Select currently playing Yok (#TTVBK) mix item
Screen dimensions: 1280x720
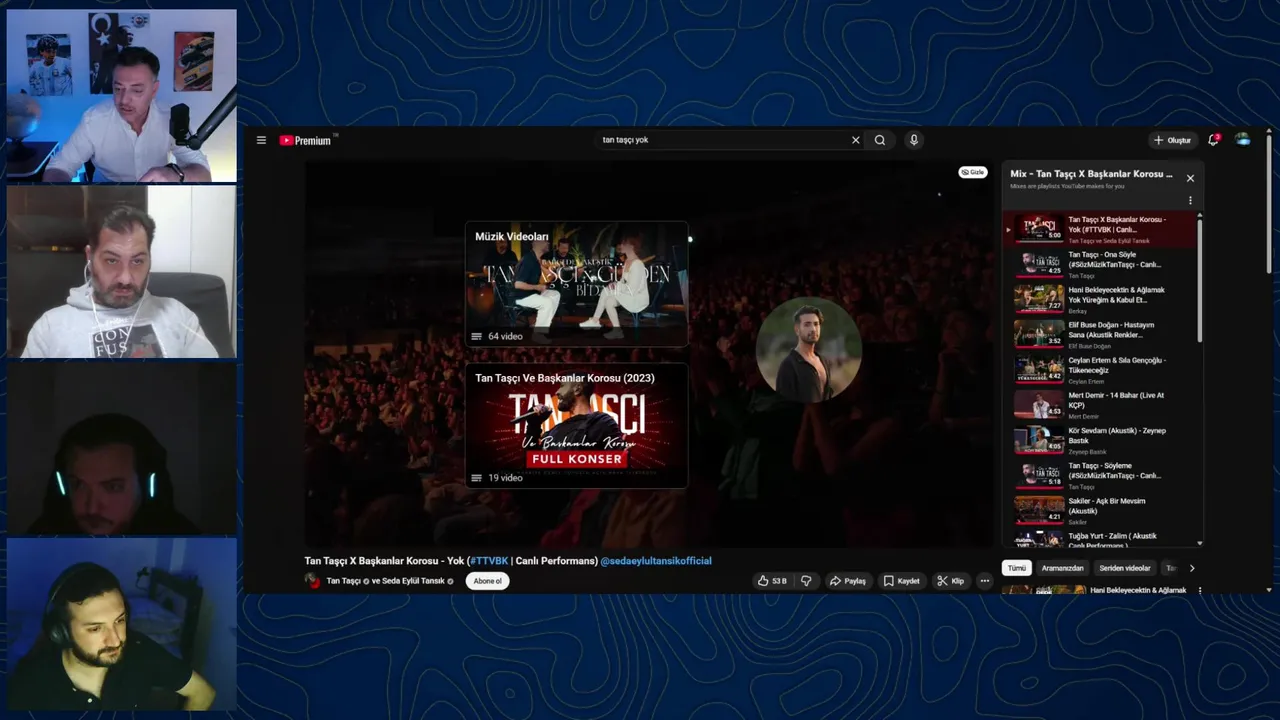click(x=1101, y=229)
